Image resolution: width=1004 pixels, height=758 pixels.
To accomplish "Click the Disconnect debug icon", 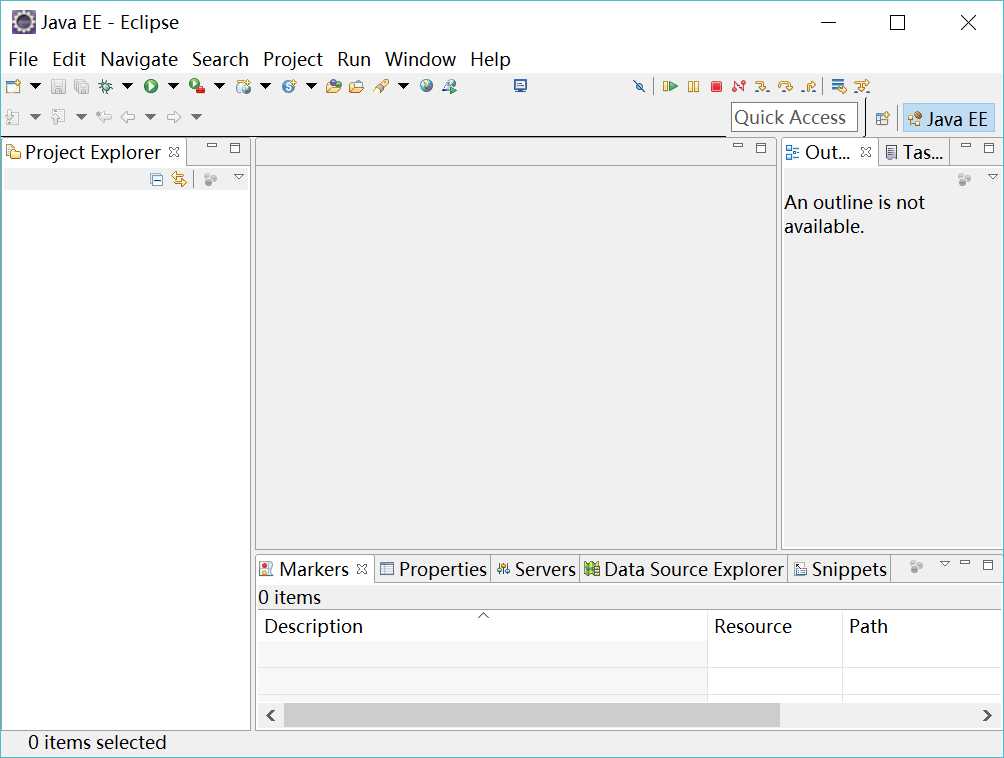I will (x=739, y=86).
